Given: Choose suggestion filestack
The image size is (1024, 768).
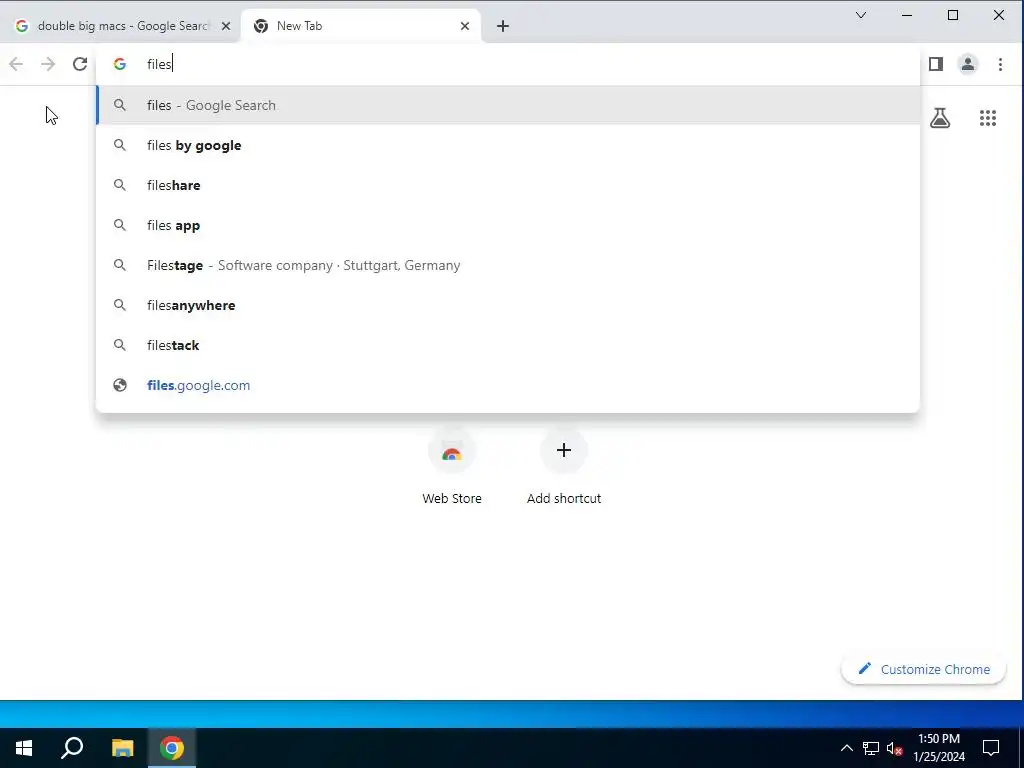Looking at the screenshot, I should pos(507,345).
